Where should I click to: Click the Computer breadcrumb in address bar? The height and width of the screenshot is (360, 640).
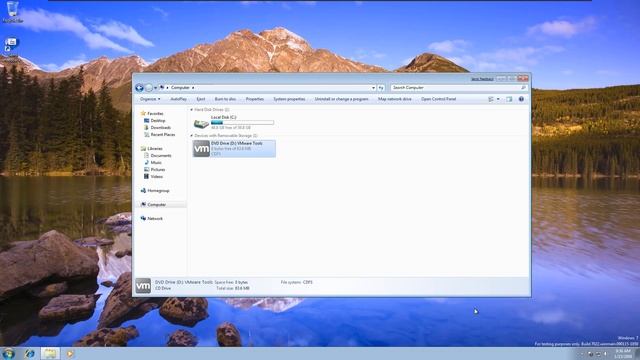[180, 88]
